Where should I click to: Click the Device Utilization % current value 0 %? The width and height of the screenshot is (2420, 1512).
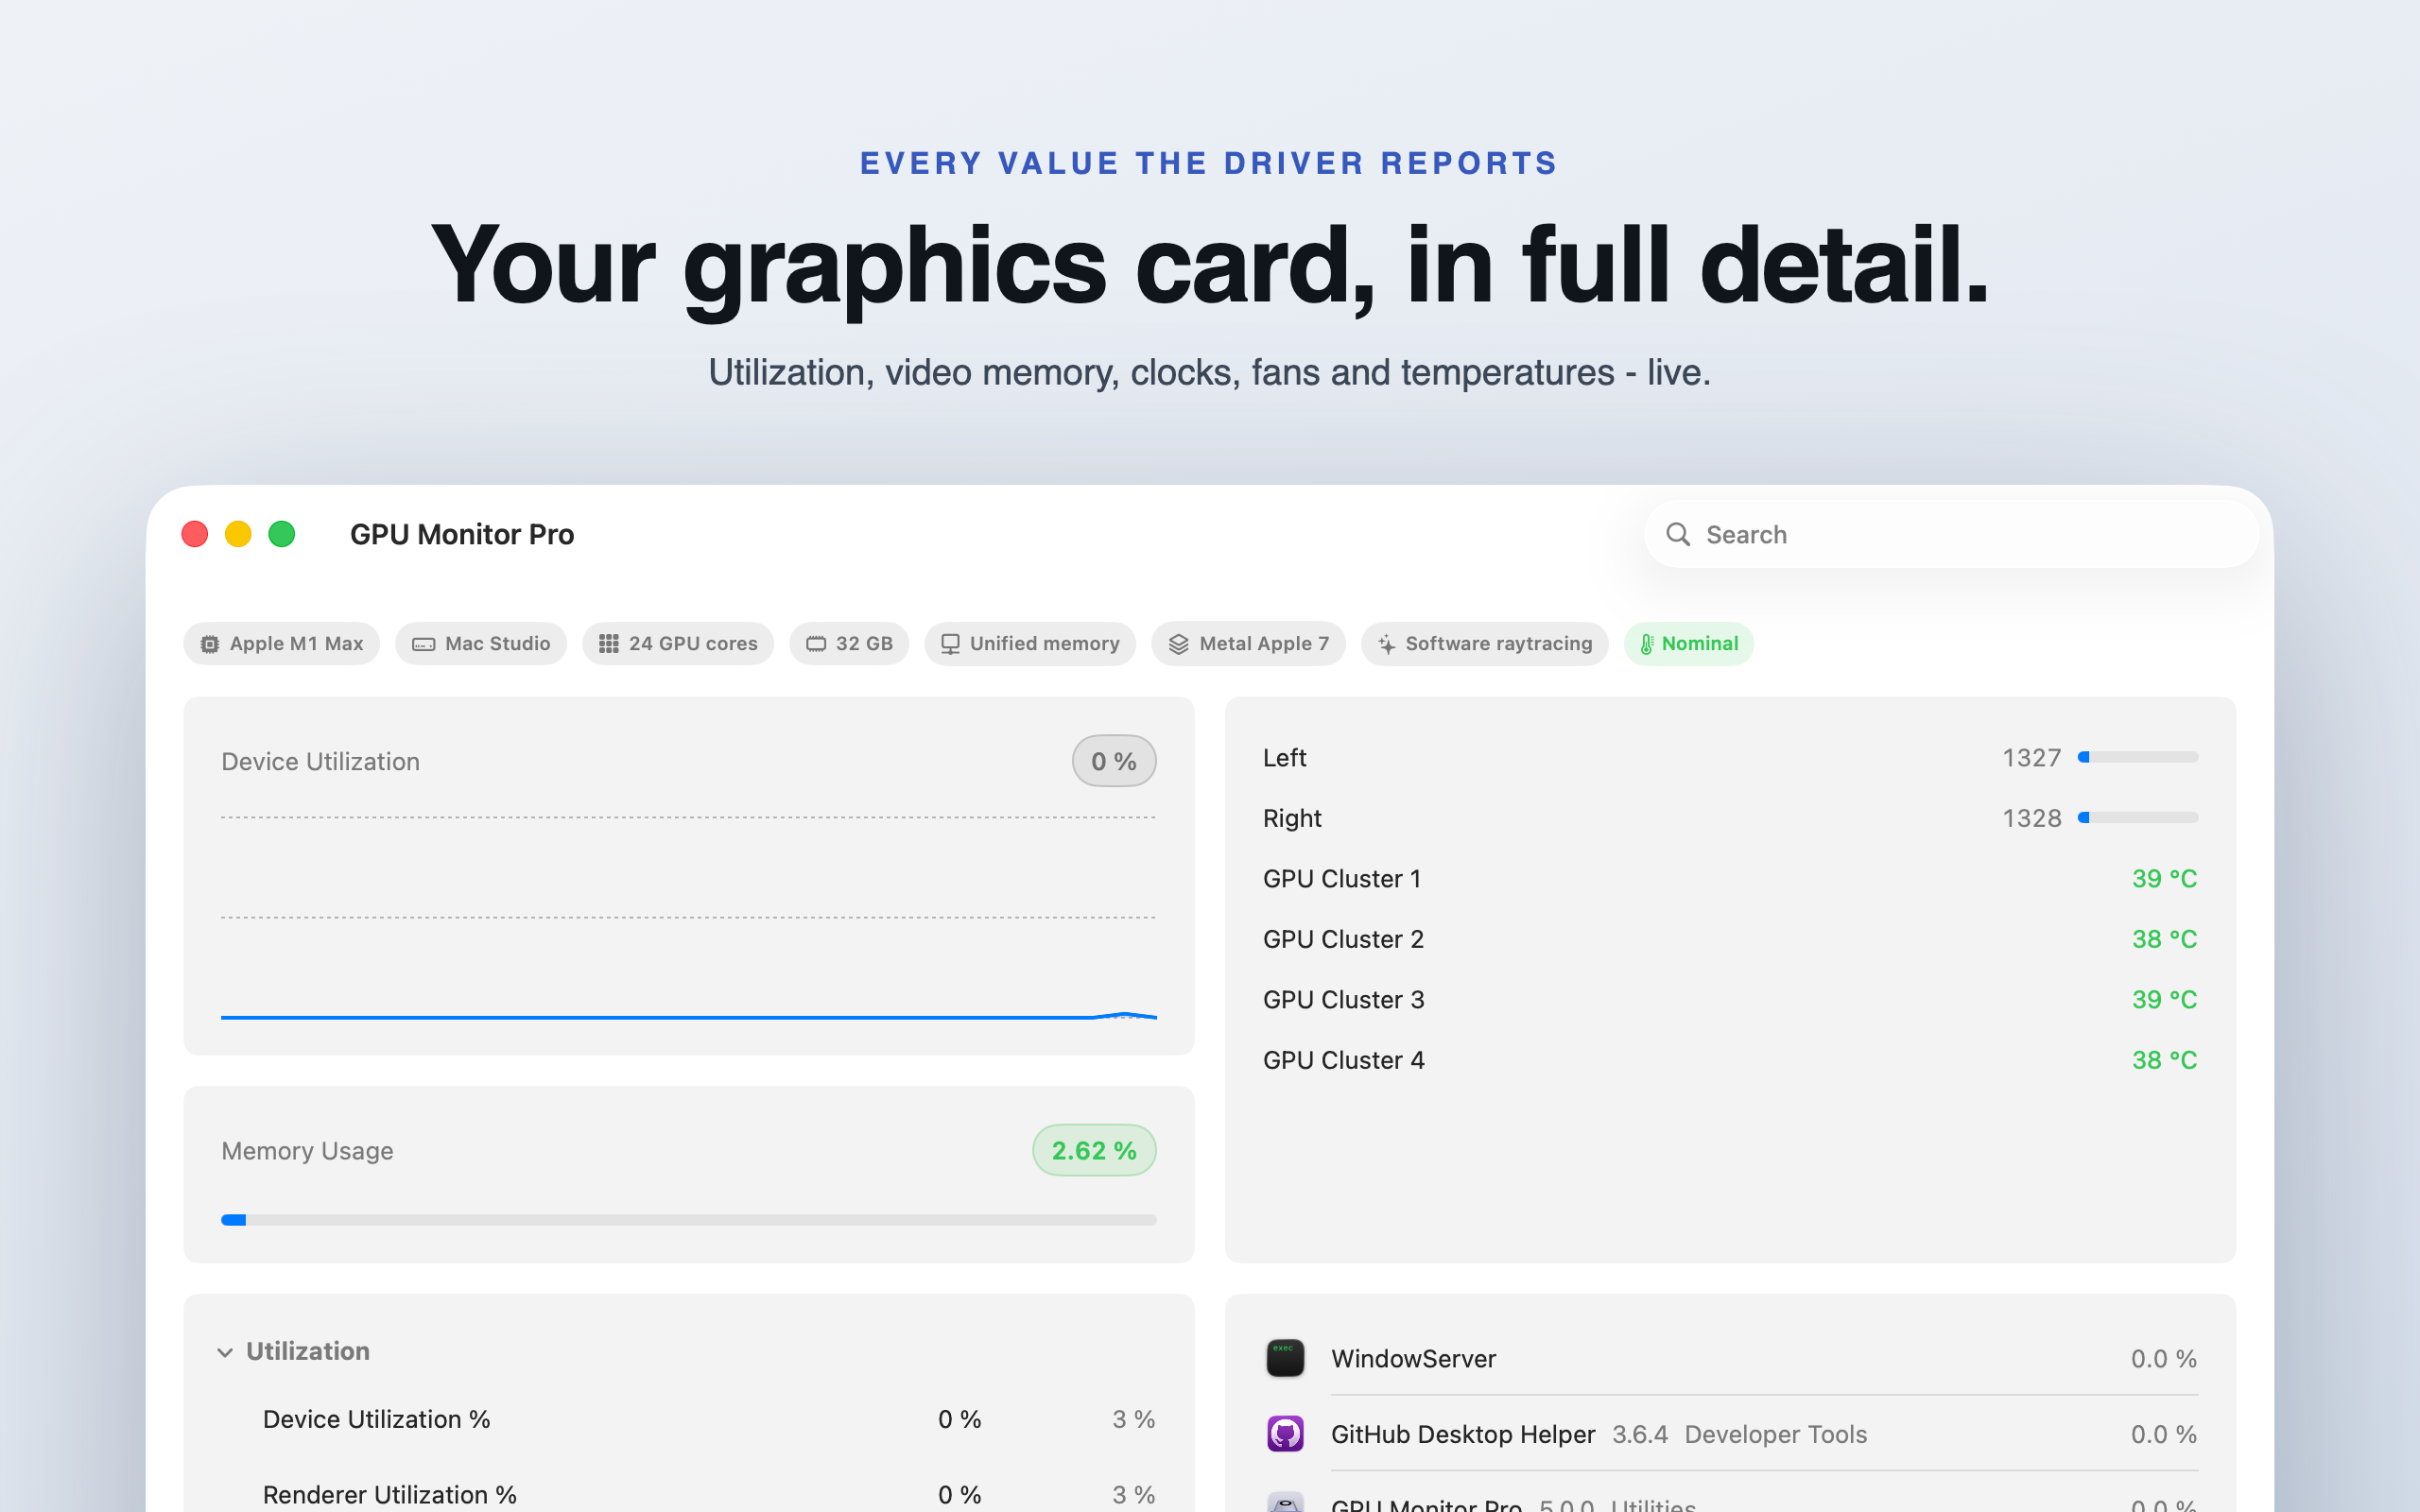click(x=960, y=1419)
